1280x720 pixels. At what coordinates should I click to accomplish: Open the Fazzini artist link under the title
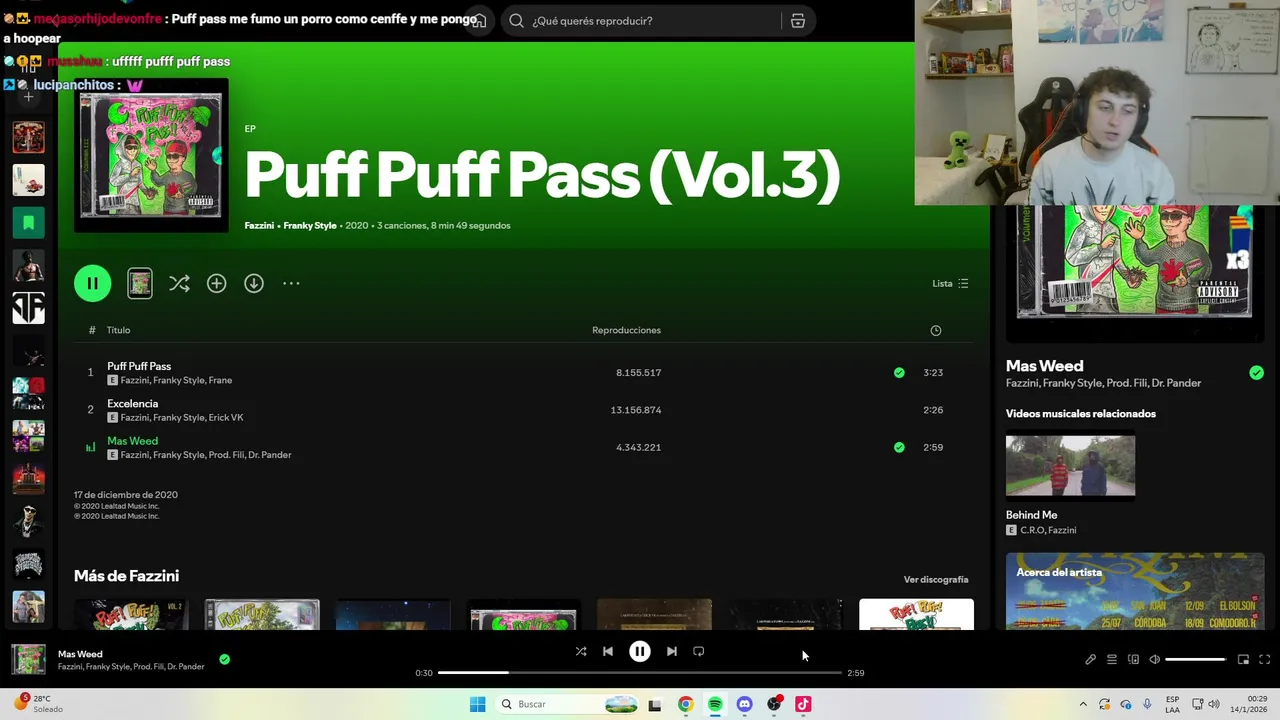click(259, 226)
